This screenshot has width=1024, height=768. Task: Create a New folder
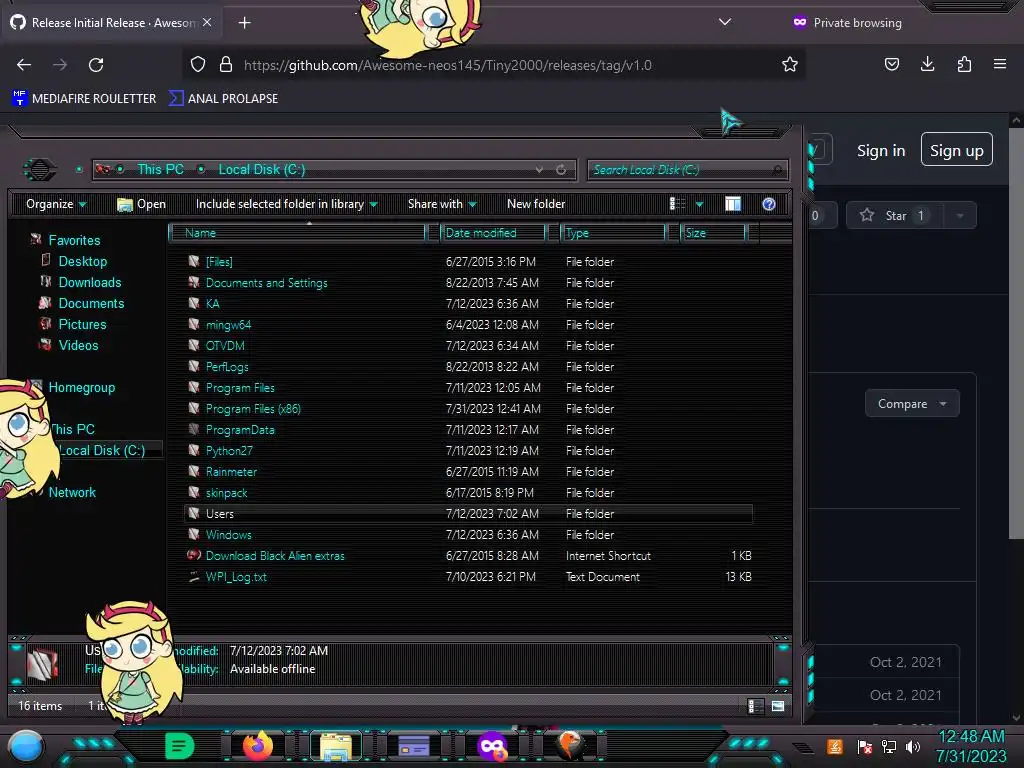click(536, 204)
